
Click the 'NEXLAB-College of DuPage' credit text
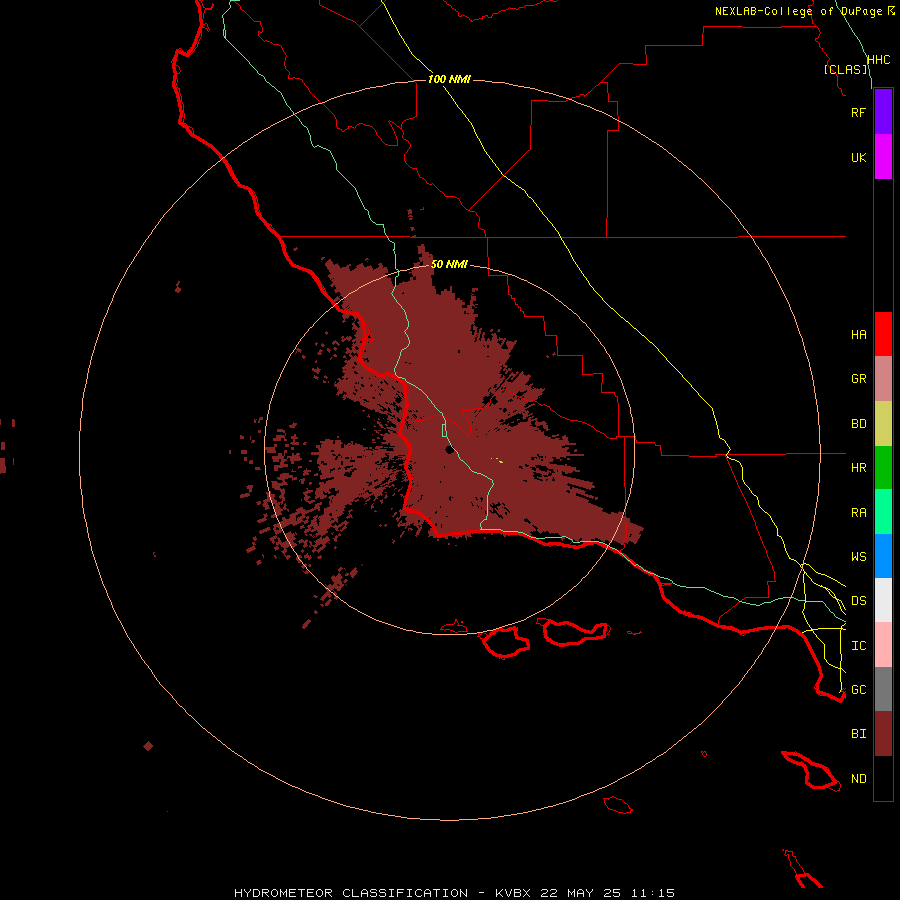[x=798, y=11]
